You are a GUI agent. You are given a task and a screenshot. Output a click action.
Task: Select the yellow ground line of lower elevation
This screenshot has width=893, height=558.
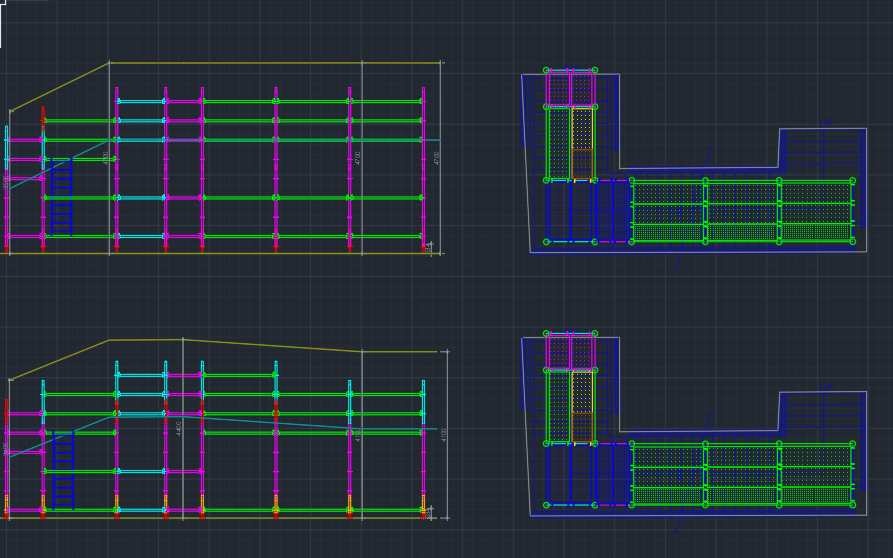pos(219,518)
